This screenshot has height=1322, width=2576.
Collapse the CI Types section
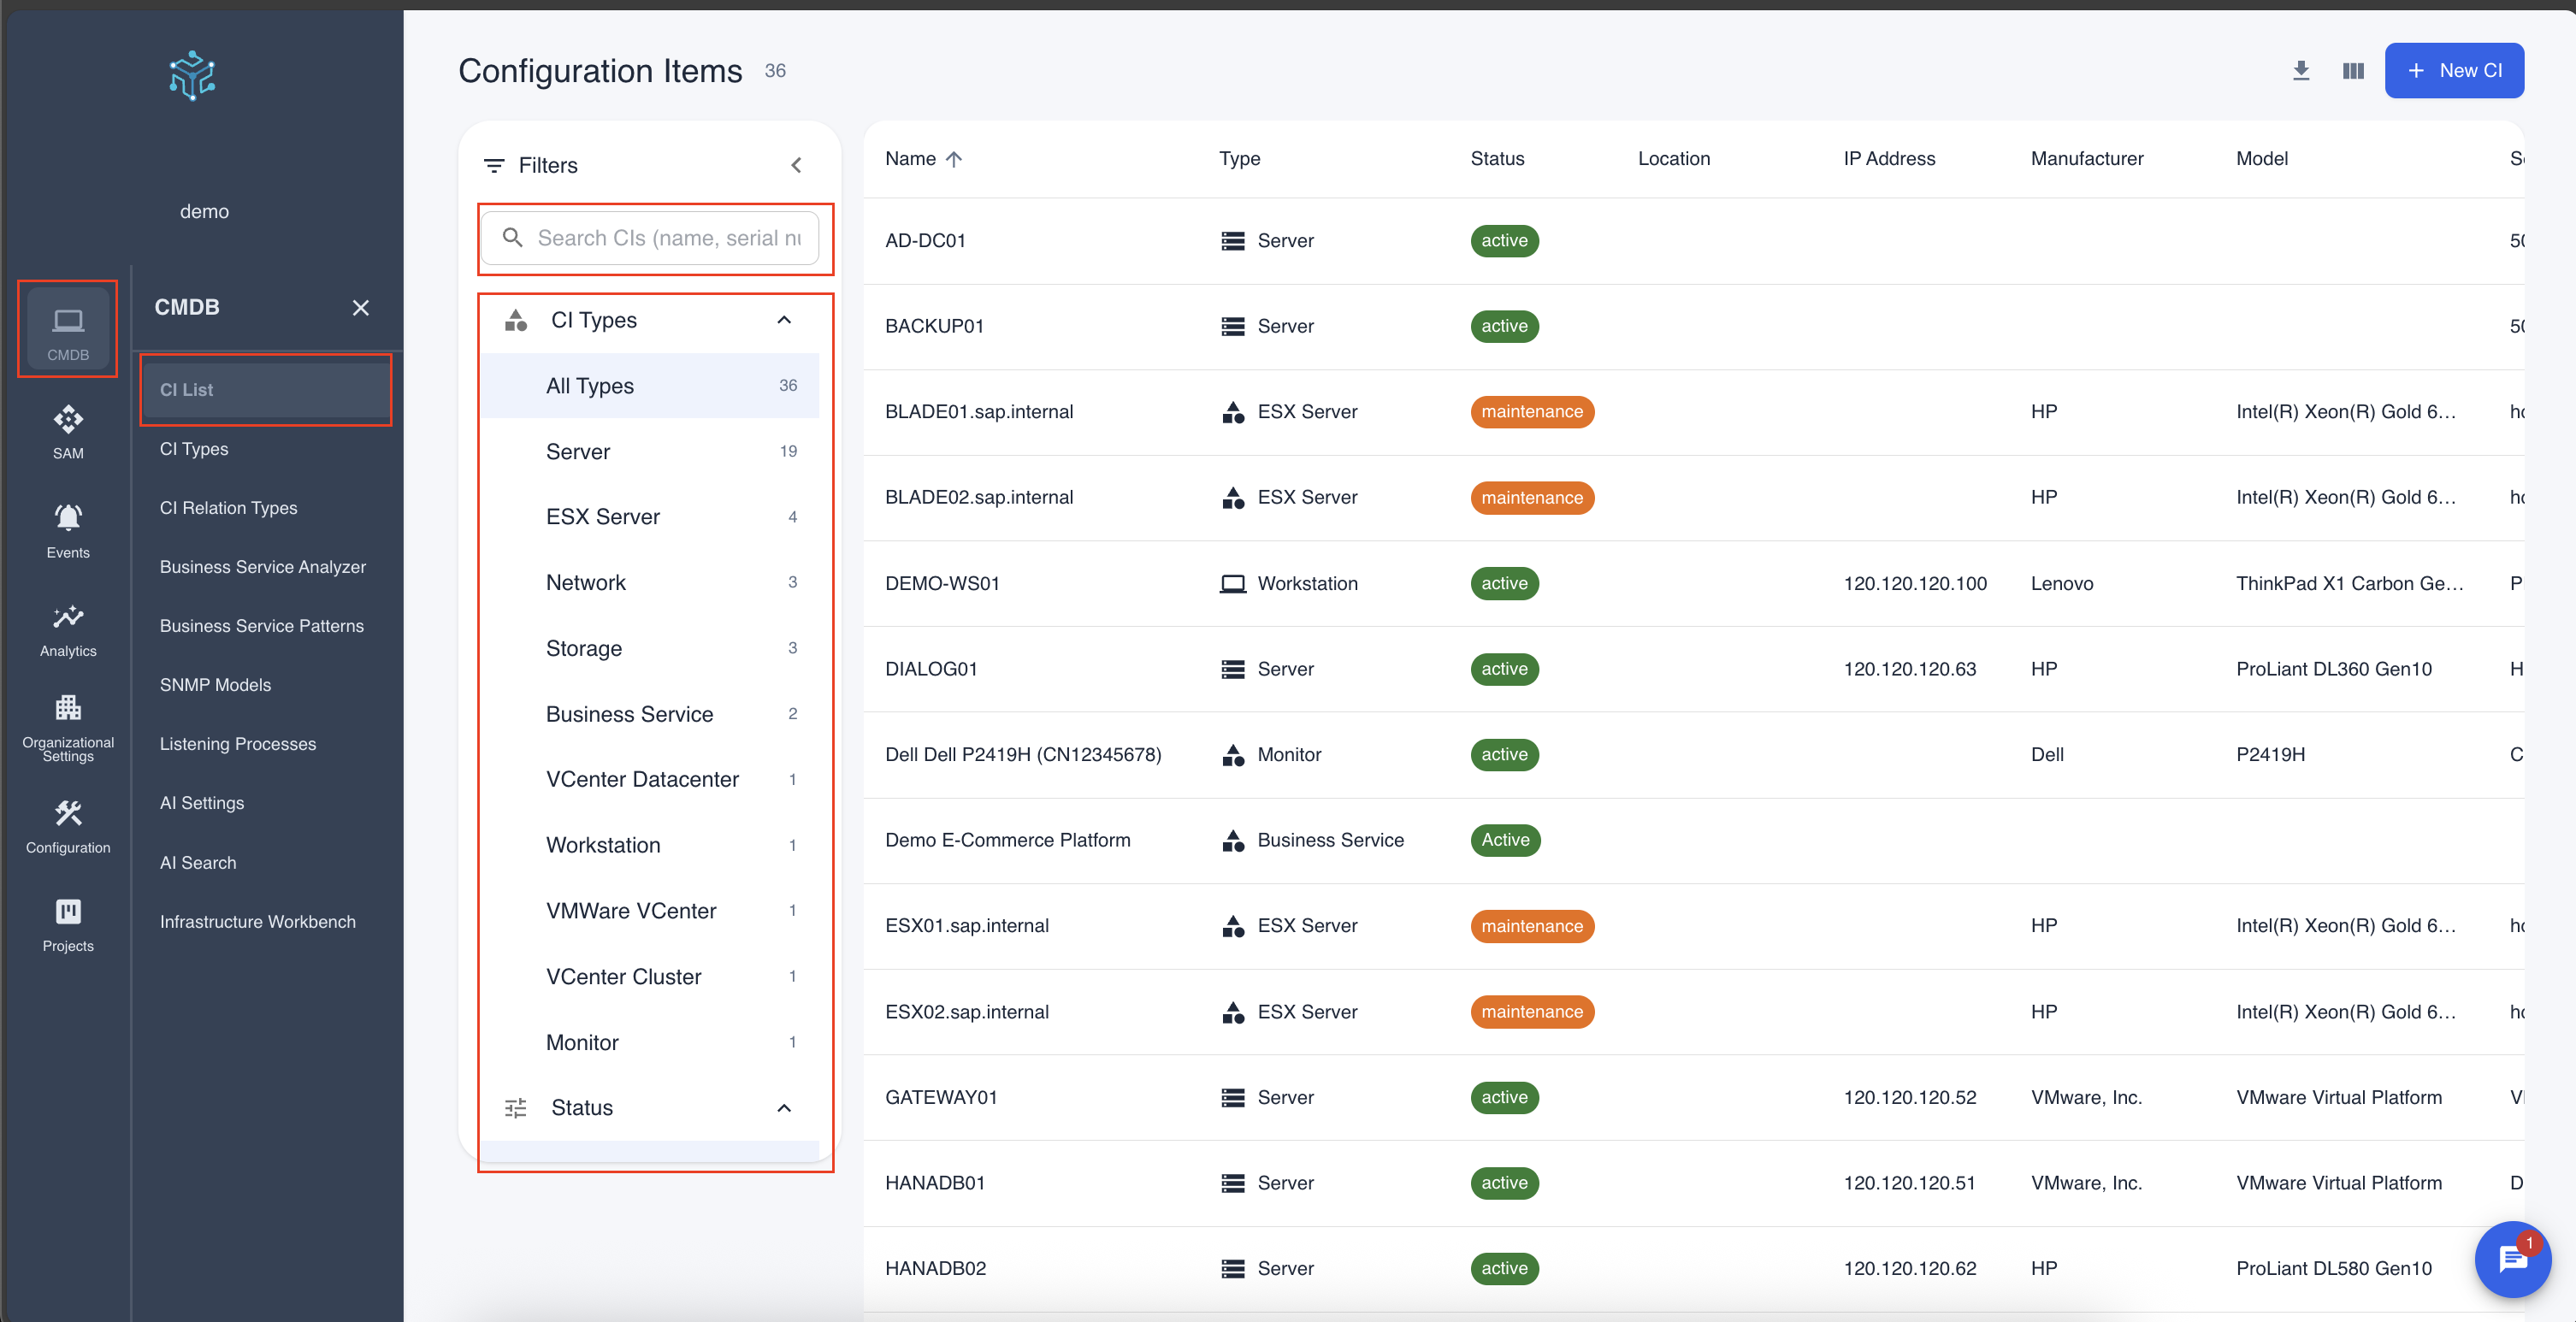[x=784, y=319]
